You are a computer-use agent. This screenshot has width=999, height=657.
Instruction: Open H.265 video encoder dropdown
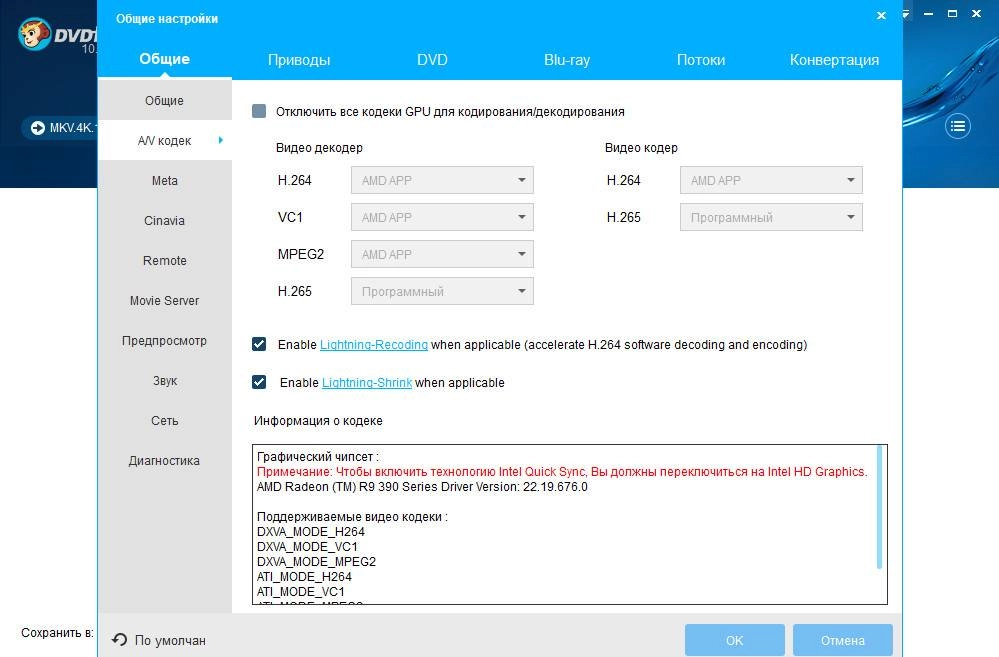(x=771, y=217)
